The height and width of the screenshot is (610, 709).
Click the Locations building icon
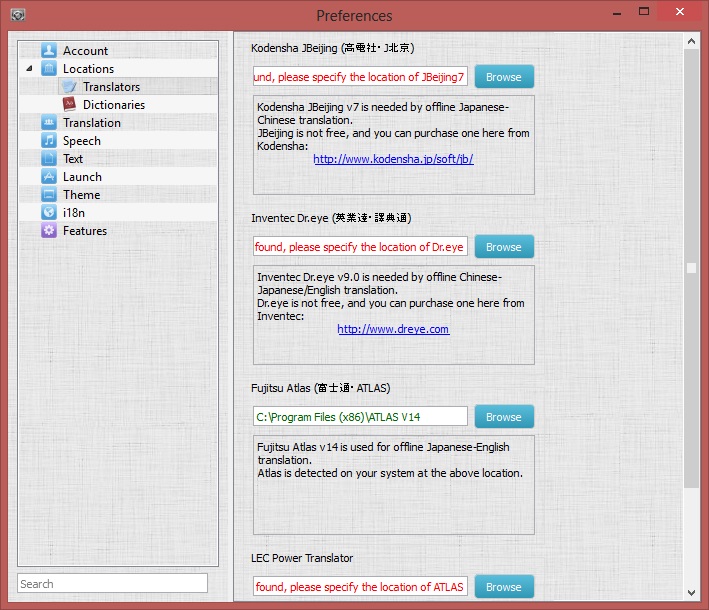[49, 68]
